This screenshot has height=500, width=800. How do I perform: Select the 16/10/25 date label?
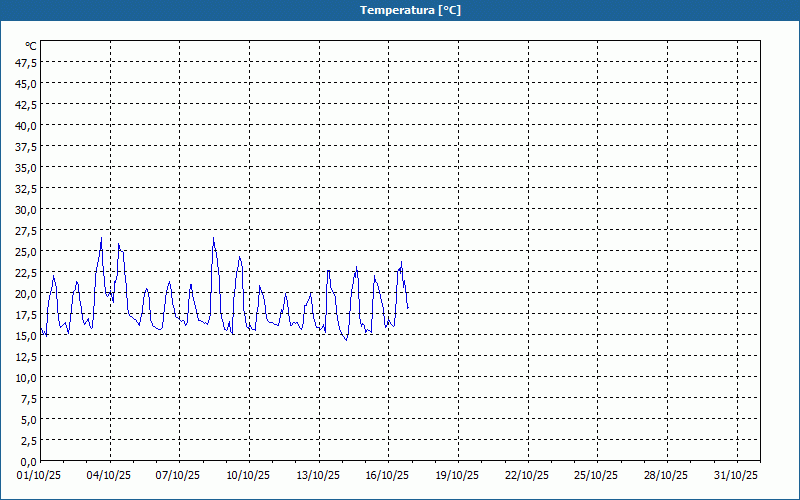click(388, 475)
